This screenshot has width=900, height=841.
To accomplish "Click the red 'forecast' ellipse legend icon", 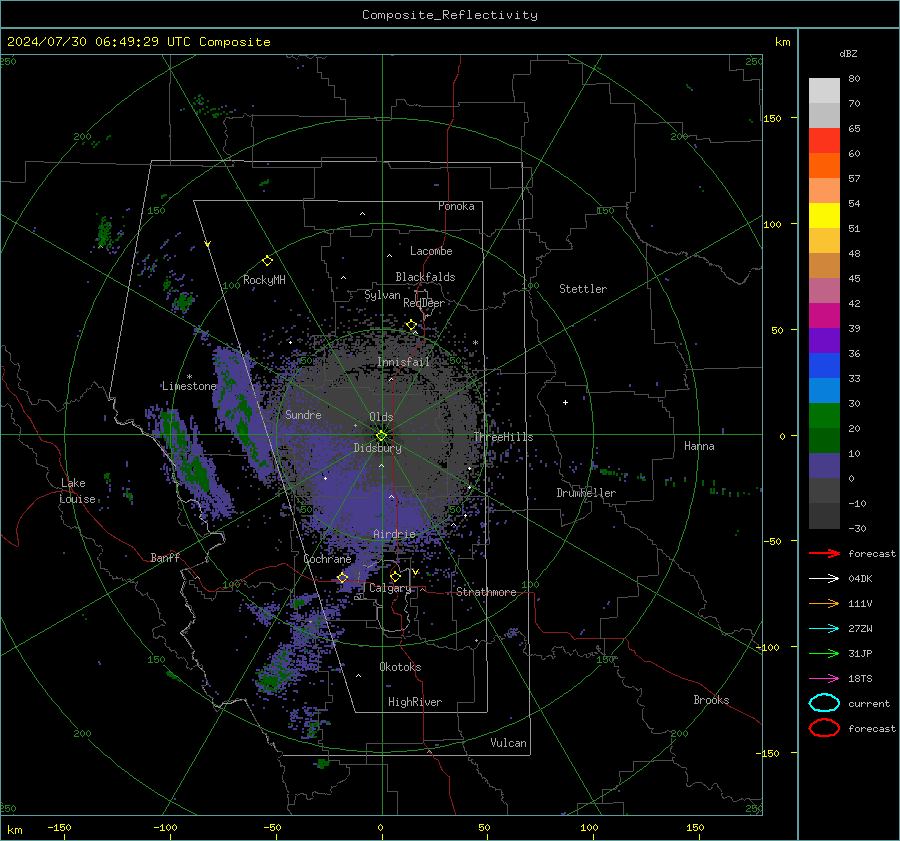I will point(824,728).
